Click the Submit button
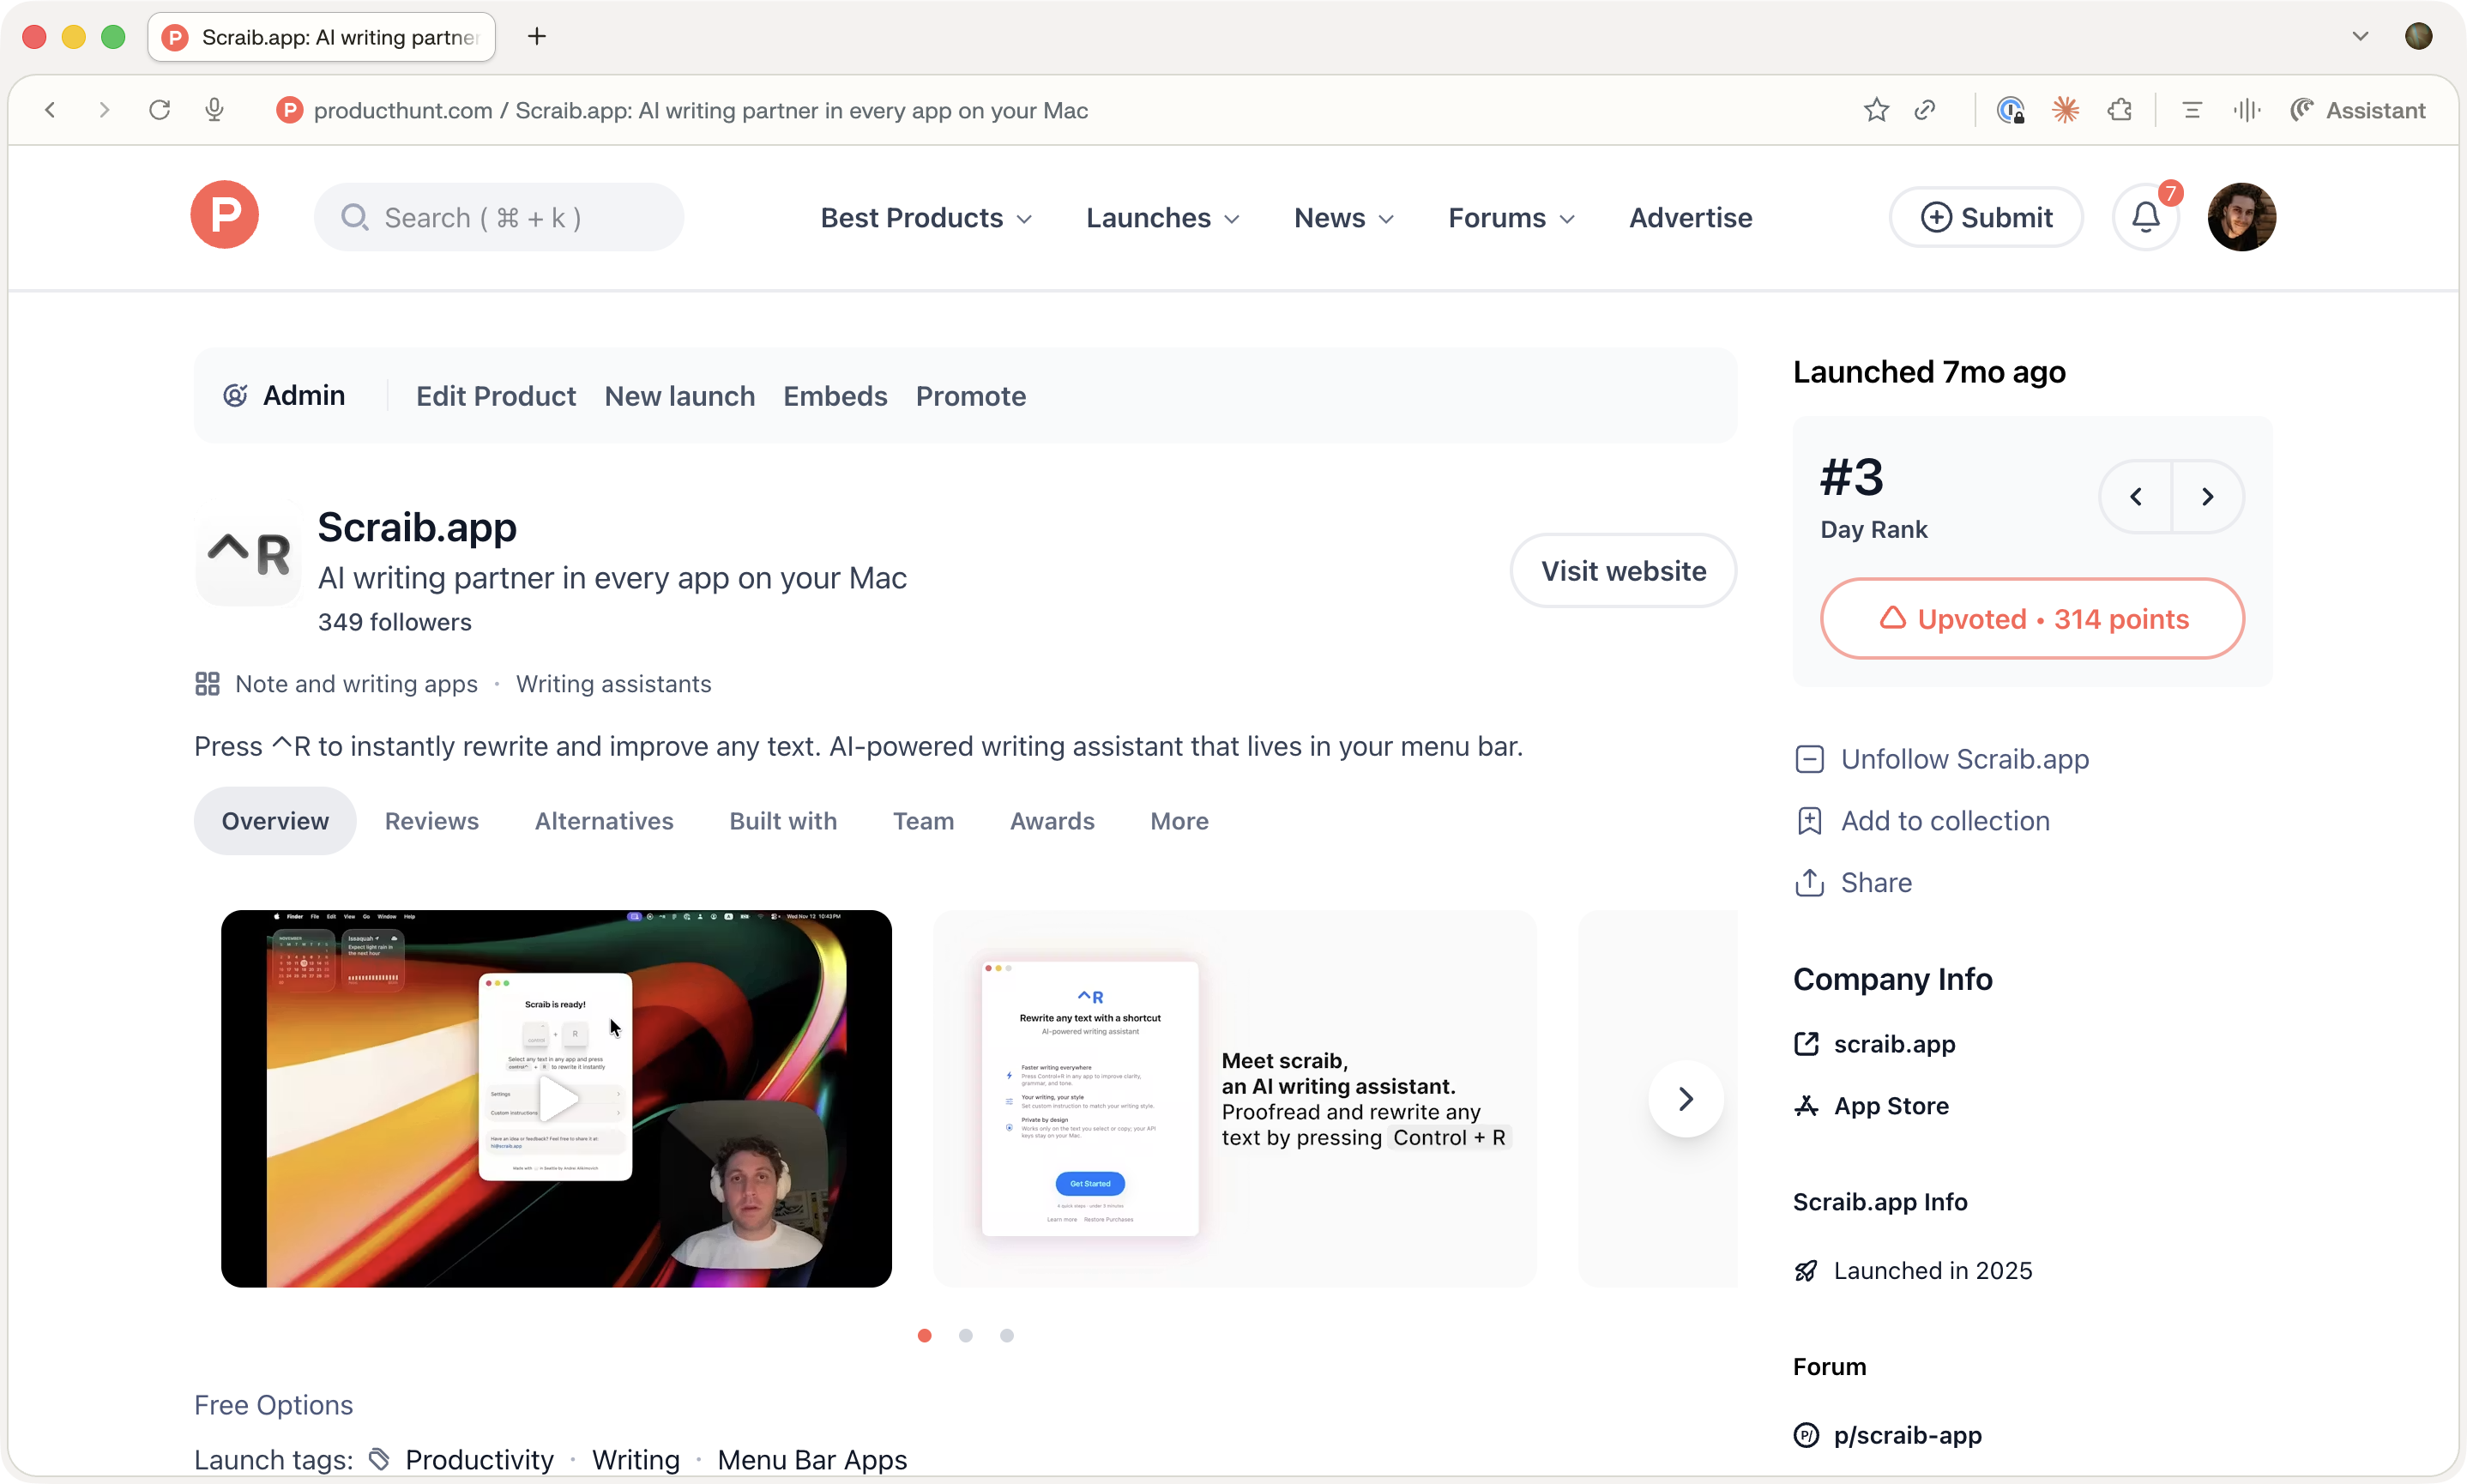The width and height of the screenshot is (2467, 1484). tap(1986, 217)
